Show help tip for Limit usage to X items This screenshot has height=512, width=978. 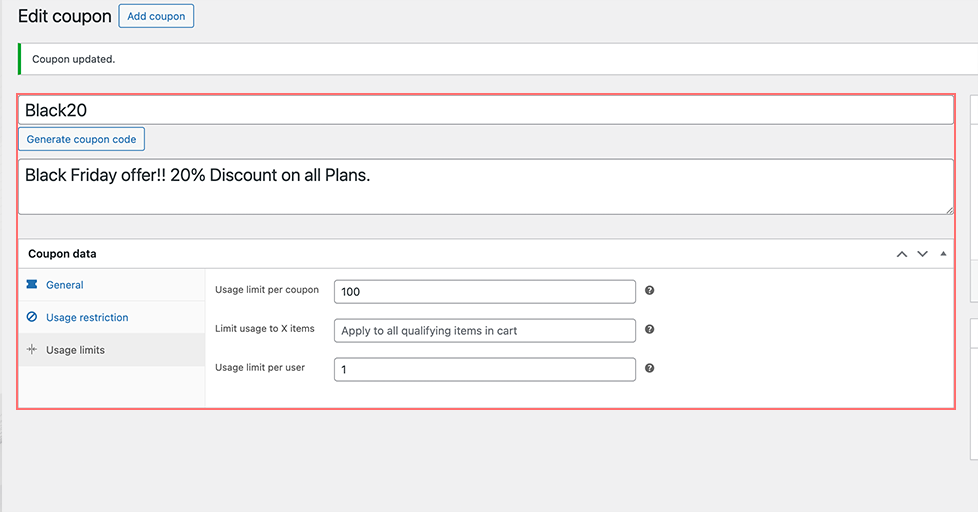(649, 329)
